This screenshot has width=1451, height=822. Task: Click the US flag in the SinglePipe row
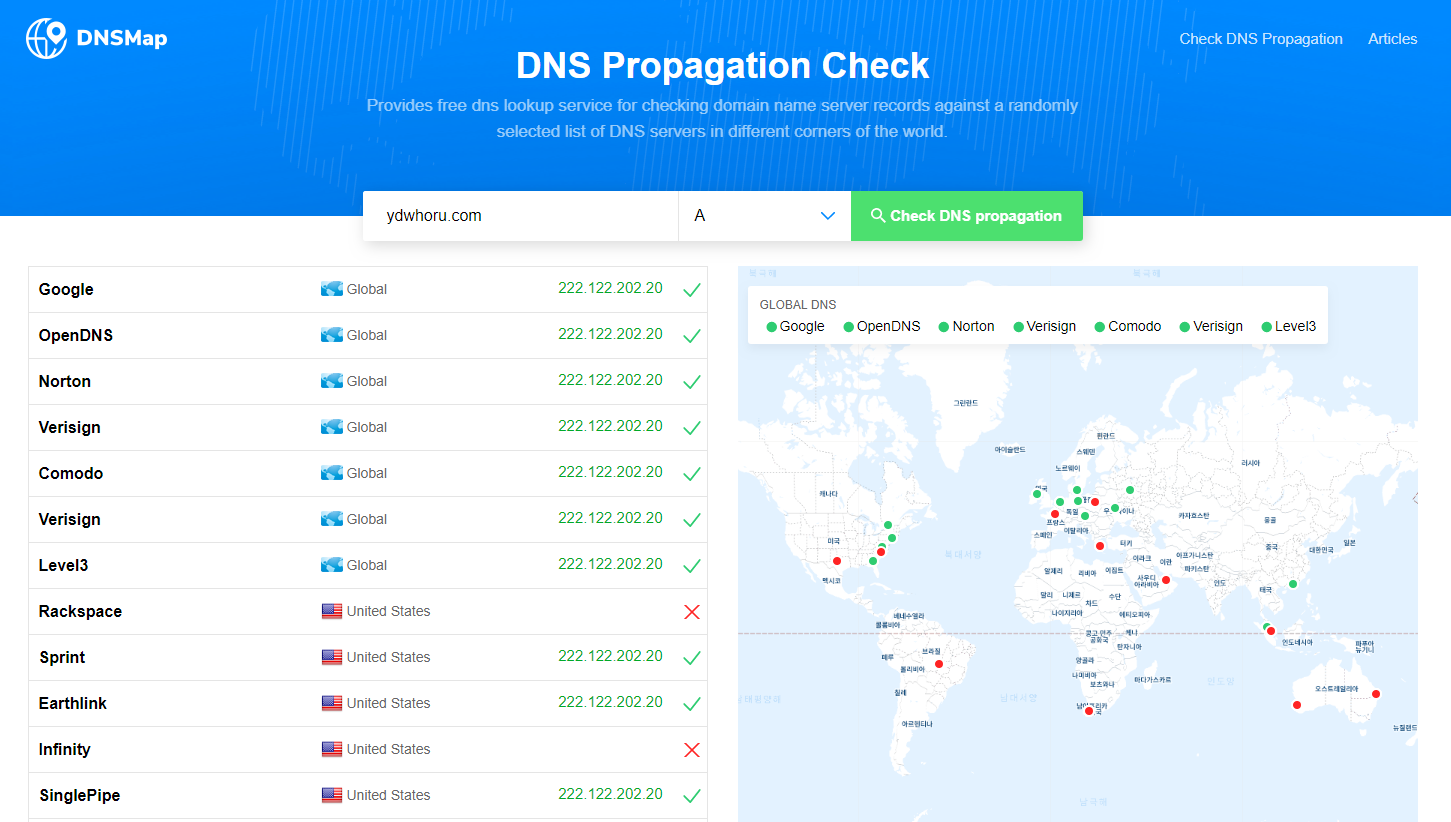[x=332, y=795]
